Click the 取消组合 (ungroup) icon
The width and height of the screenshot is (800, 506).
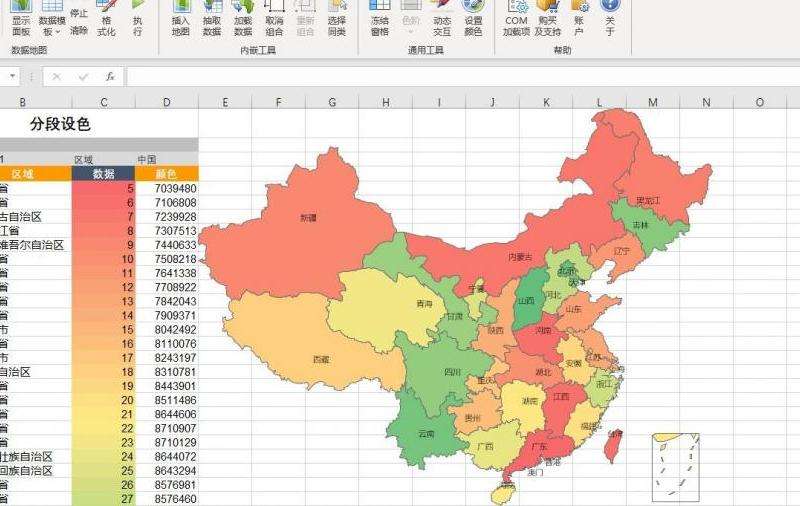click(x=274, y=17)
